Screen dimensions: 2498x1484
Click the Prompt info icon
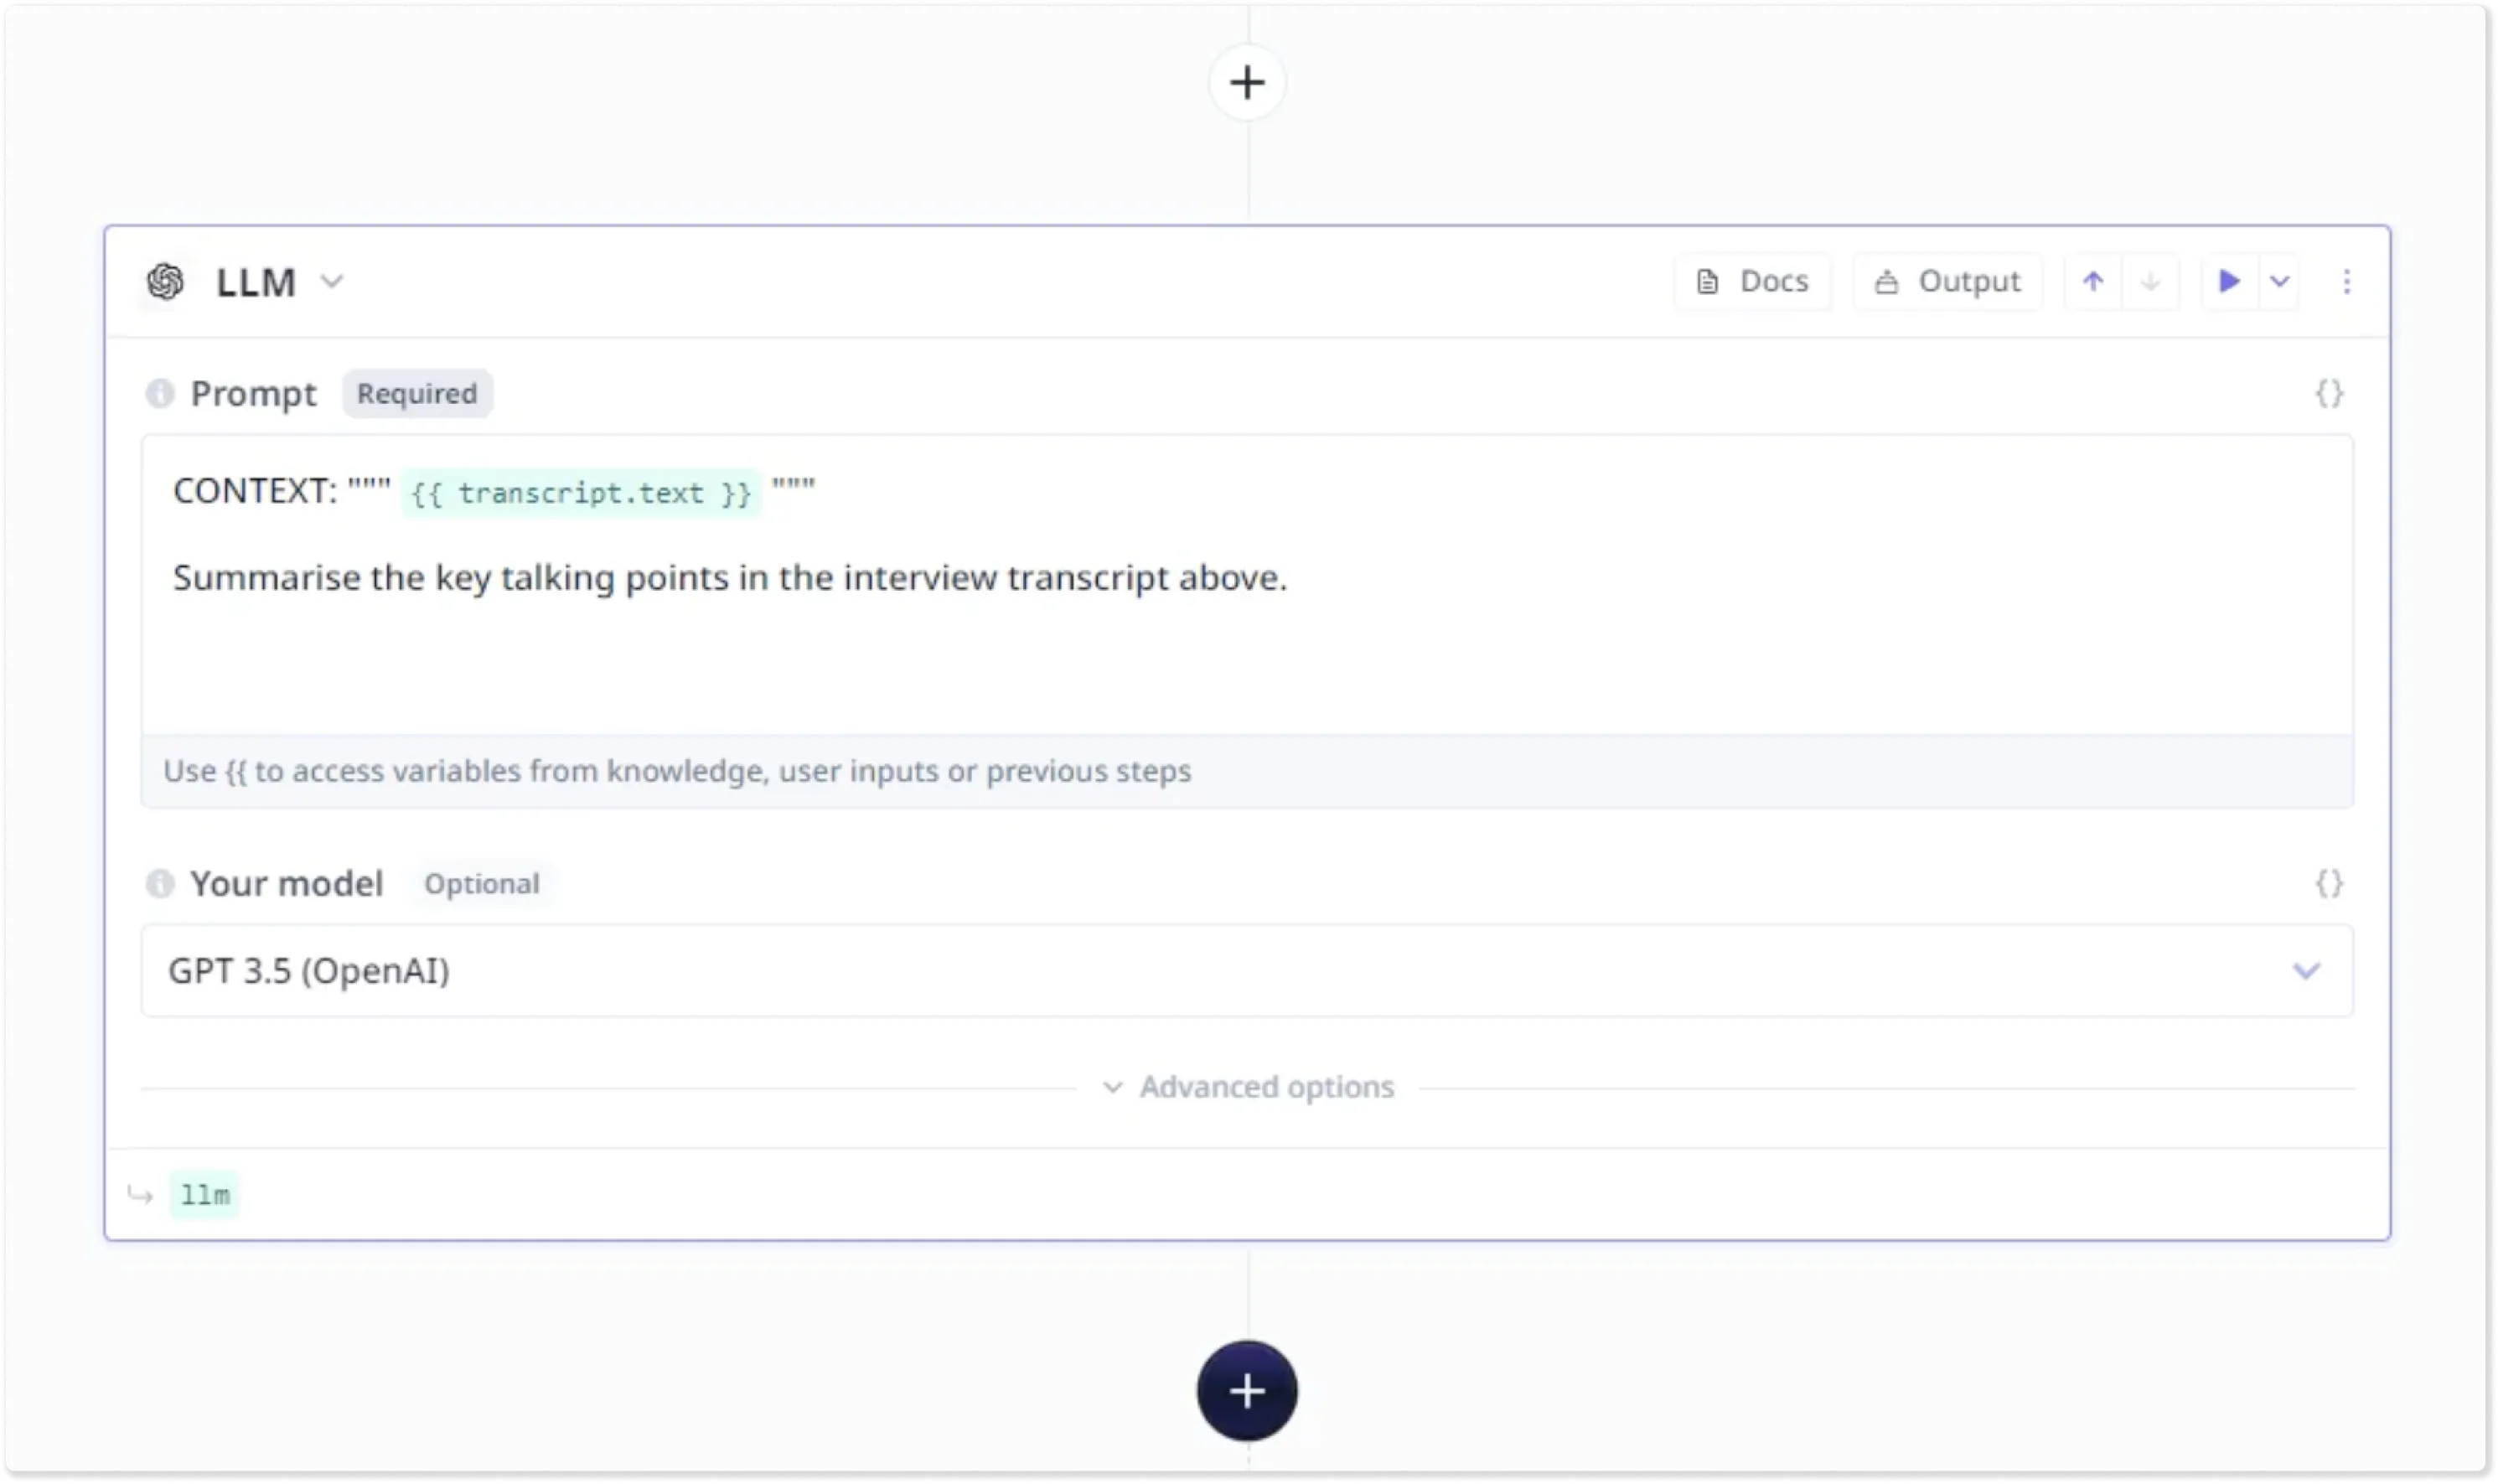tap(160, 393)
